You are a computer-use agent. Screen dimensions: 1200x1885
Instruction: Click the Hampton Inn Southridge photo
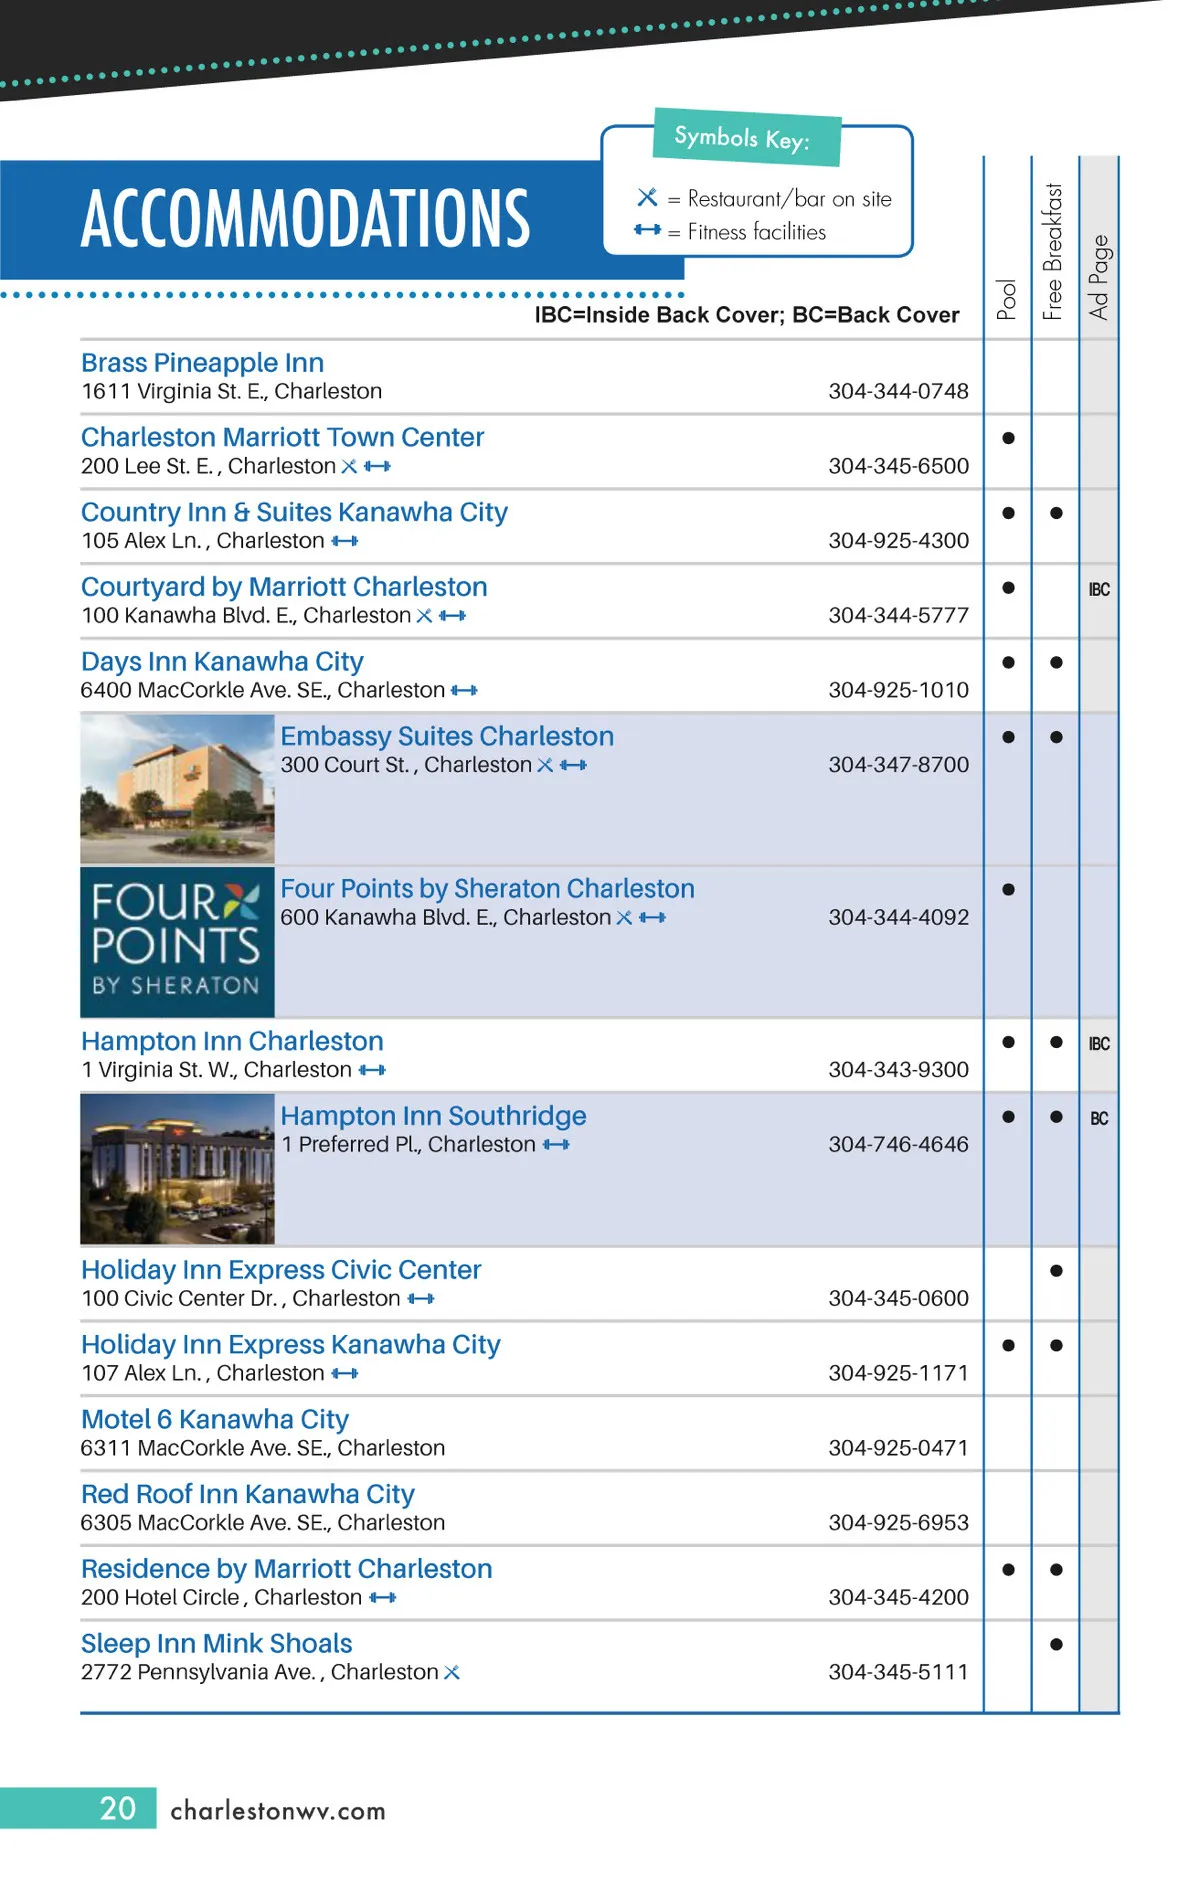click(177, 1169)
